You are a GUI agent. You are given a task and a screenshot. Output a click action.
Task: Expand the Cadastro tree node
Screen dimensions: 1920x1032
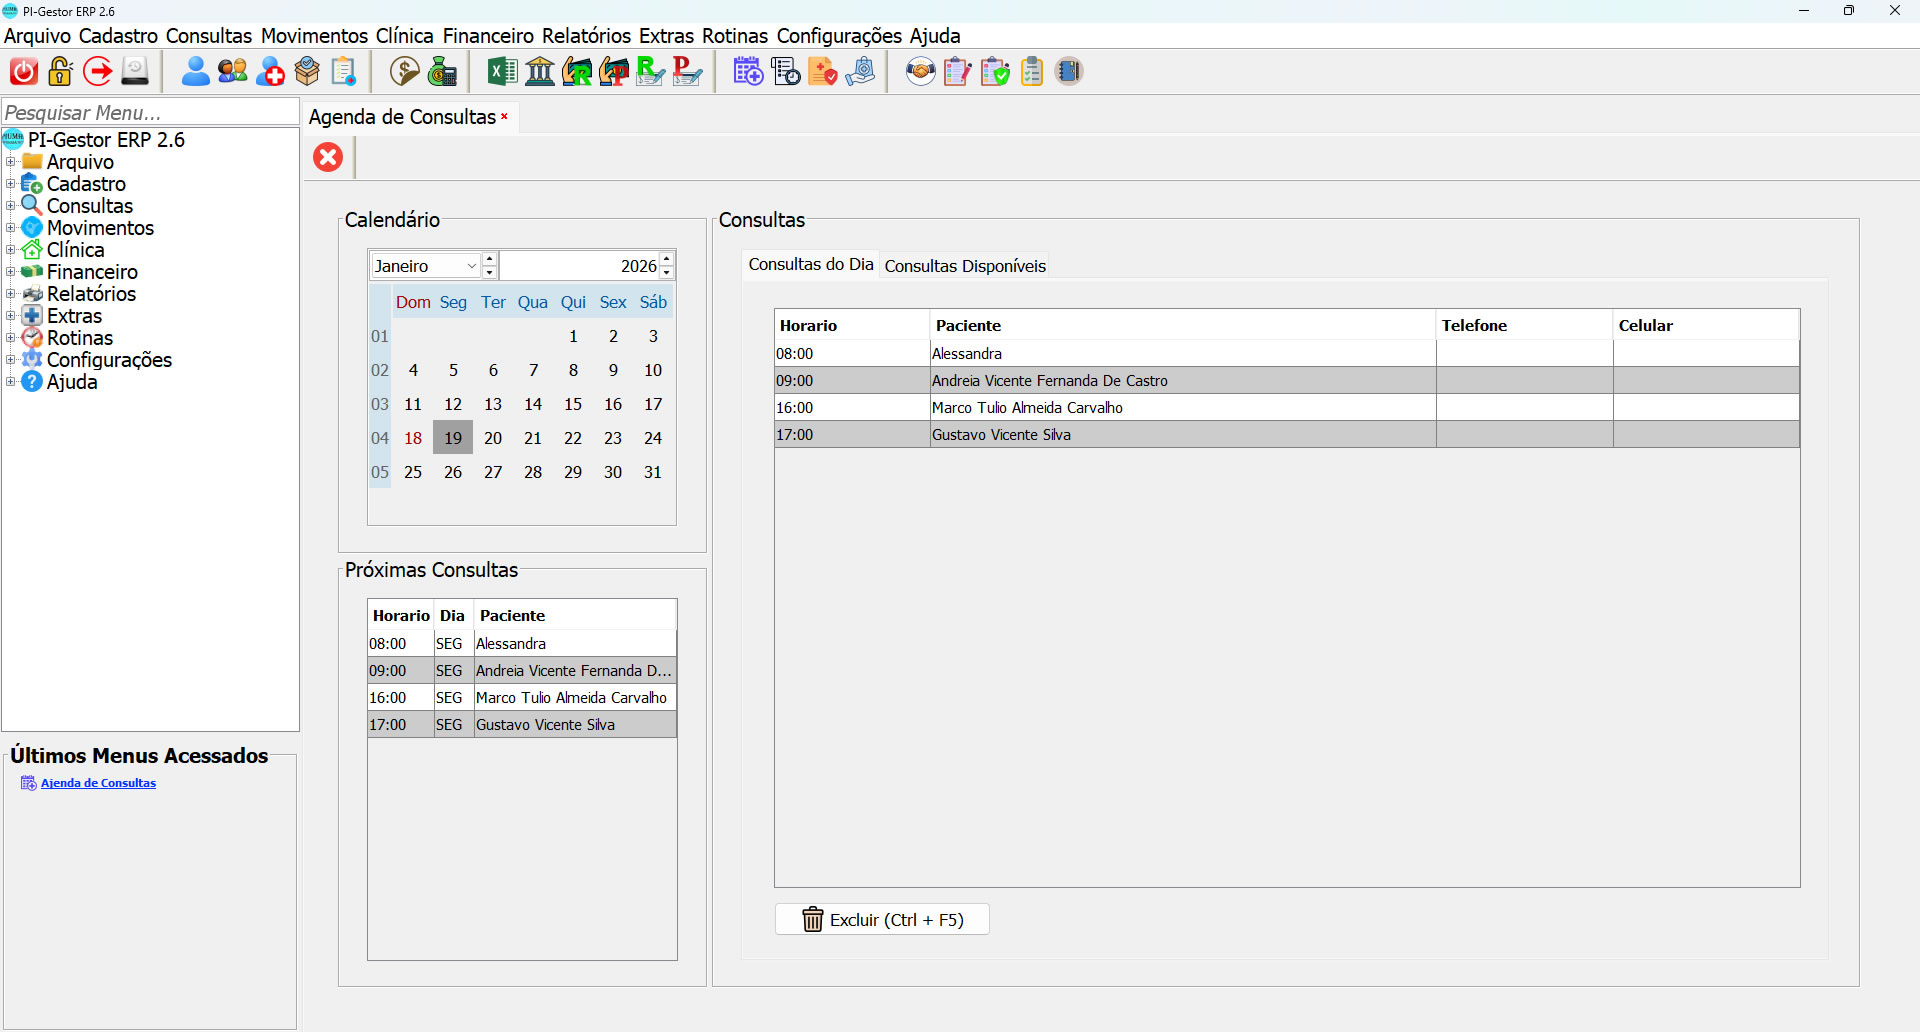(x=11, y=184)
